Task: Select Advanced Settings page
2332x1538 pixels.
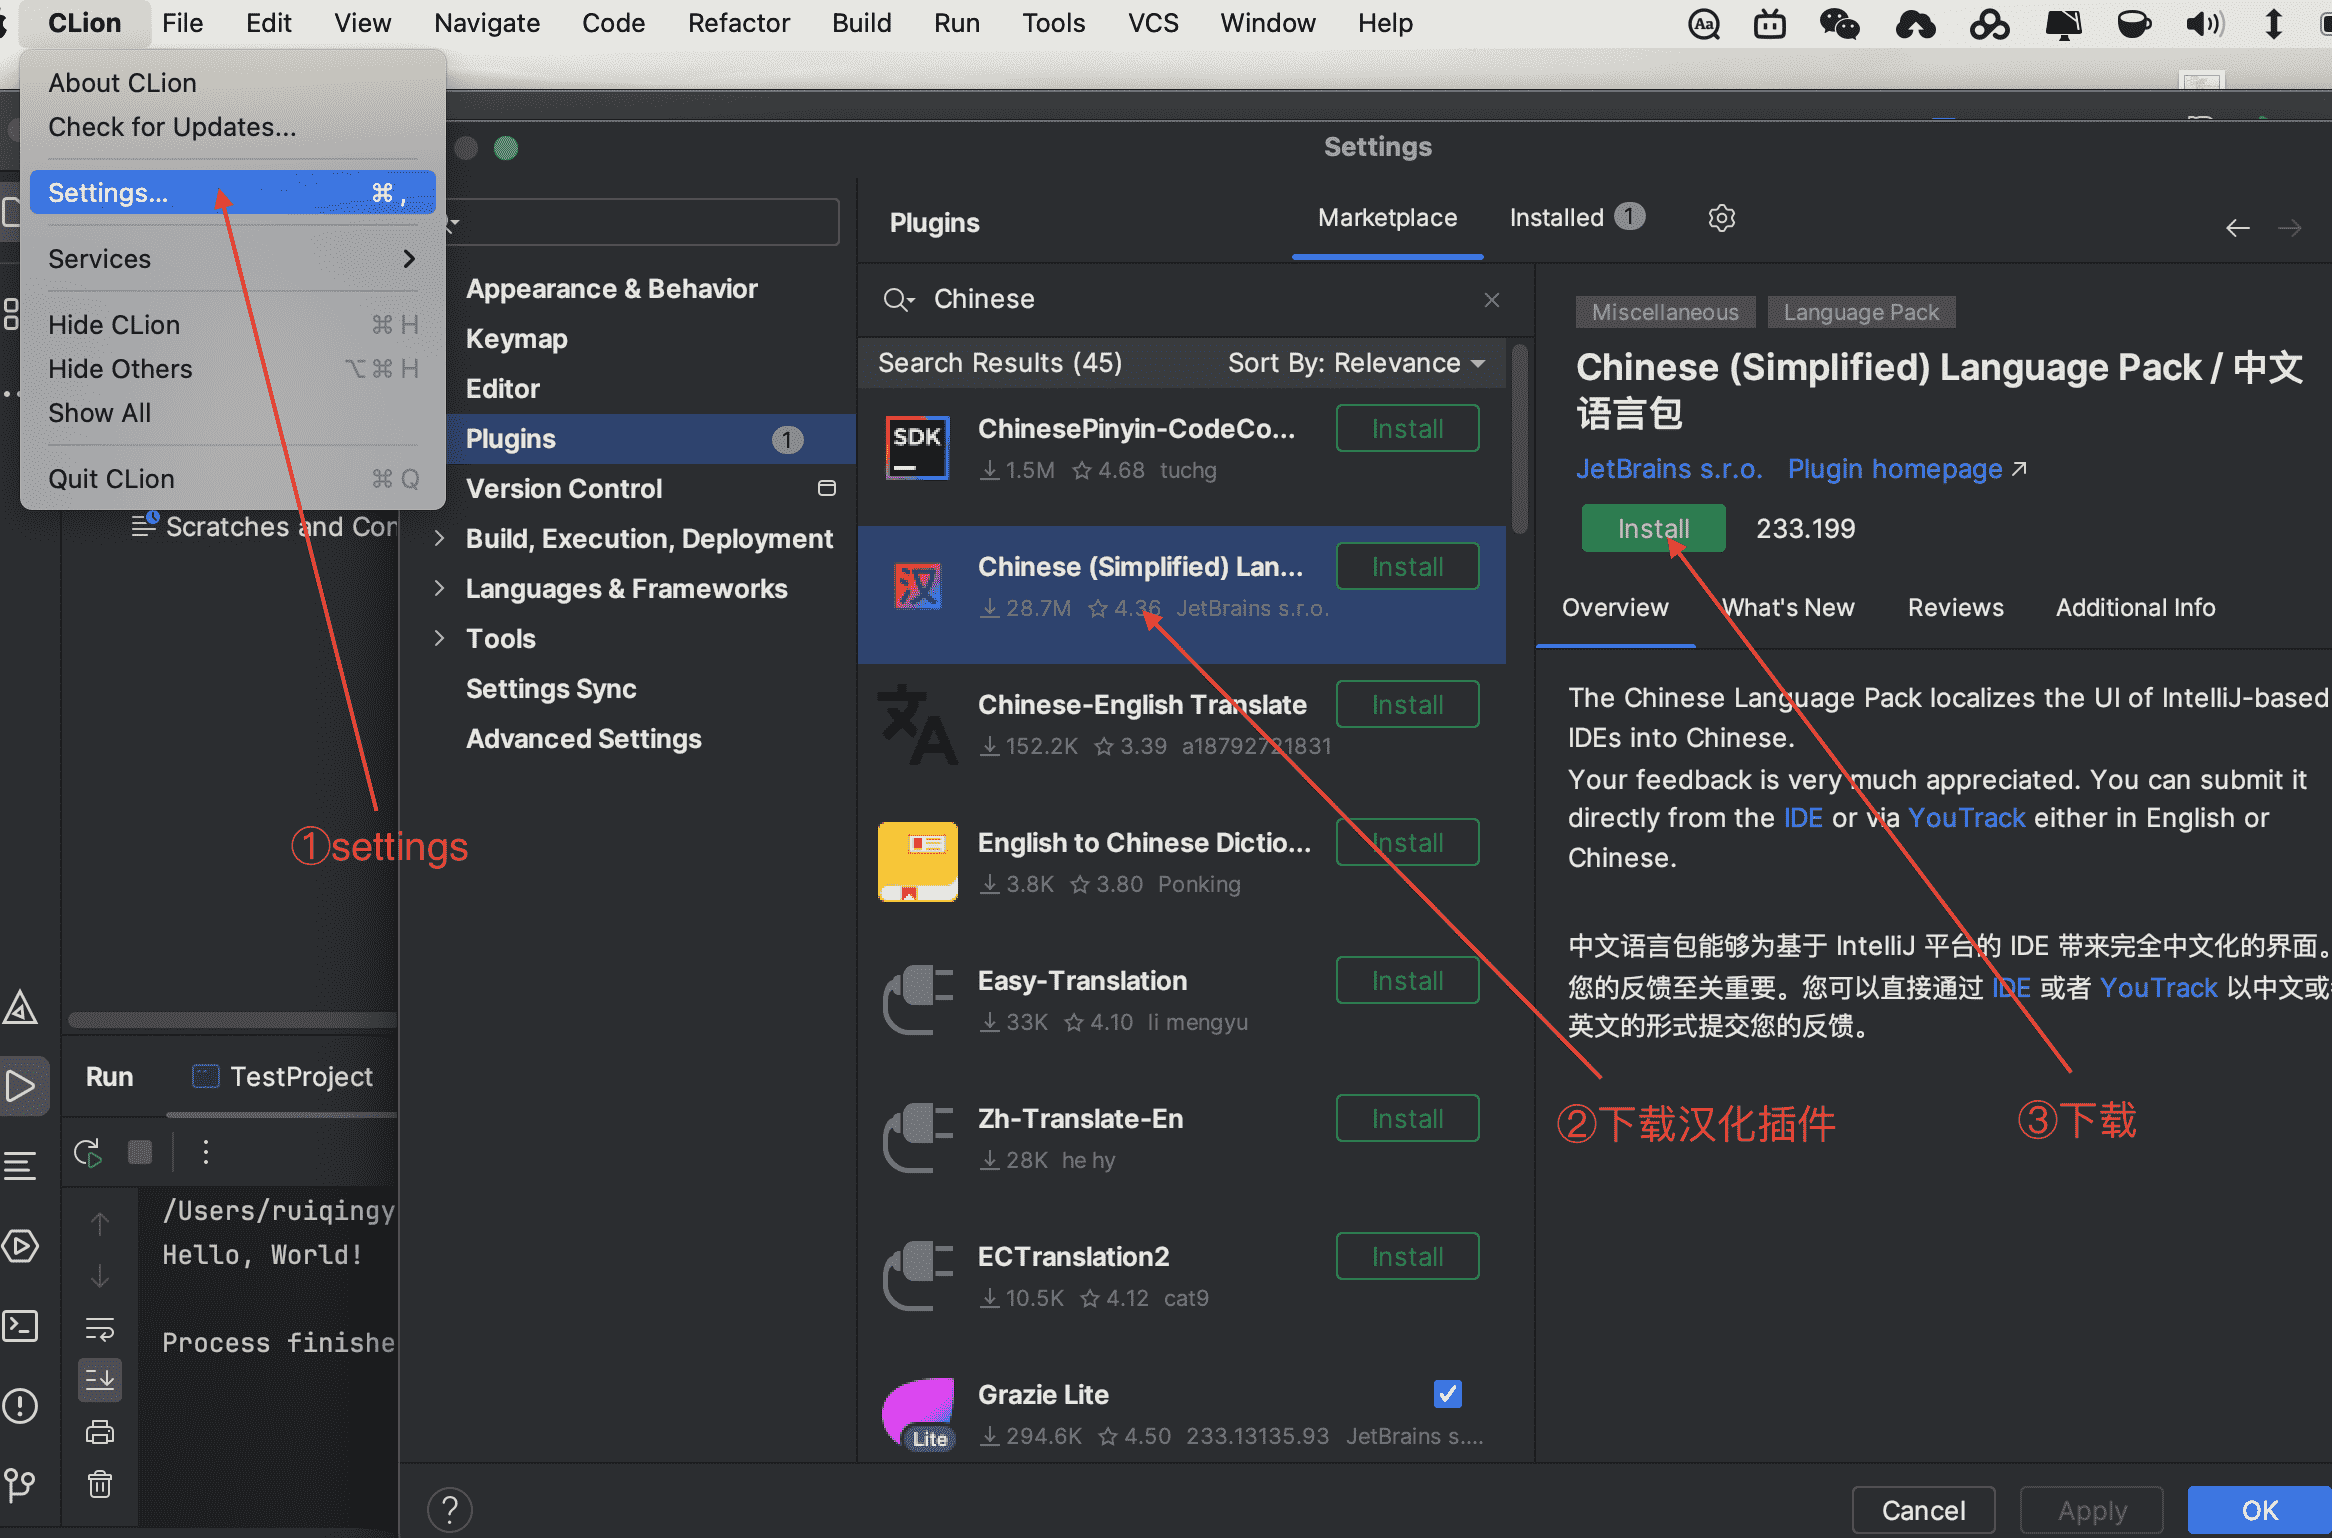Action: point(583,739)
